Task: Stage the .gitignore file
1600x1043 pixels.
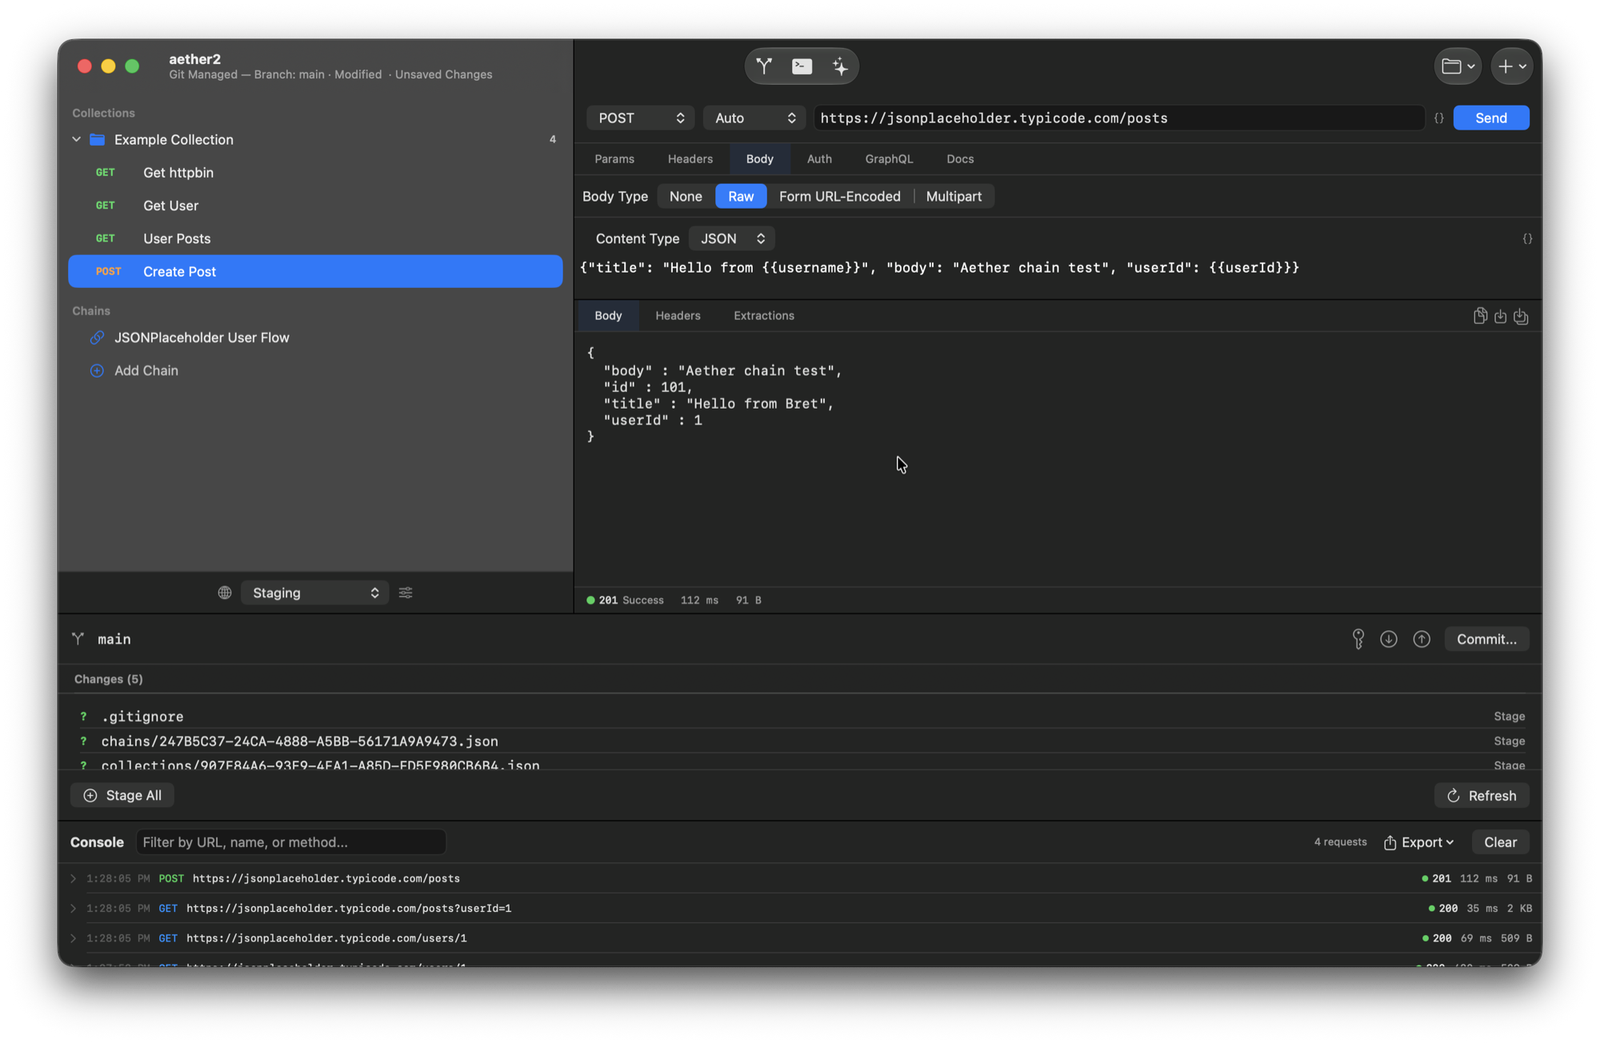Action: coord(1509,717)
